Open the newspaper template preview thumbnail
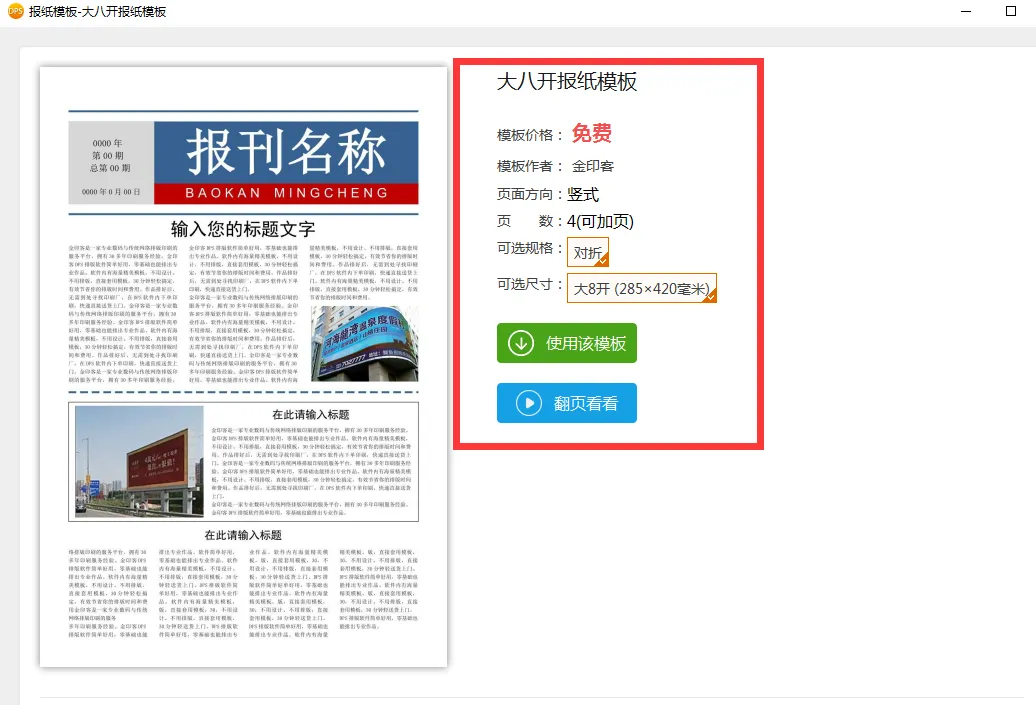 (243, 367)
